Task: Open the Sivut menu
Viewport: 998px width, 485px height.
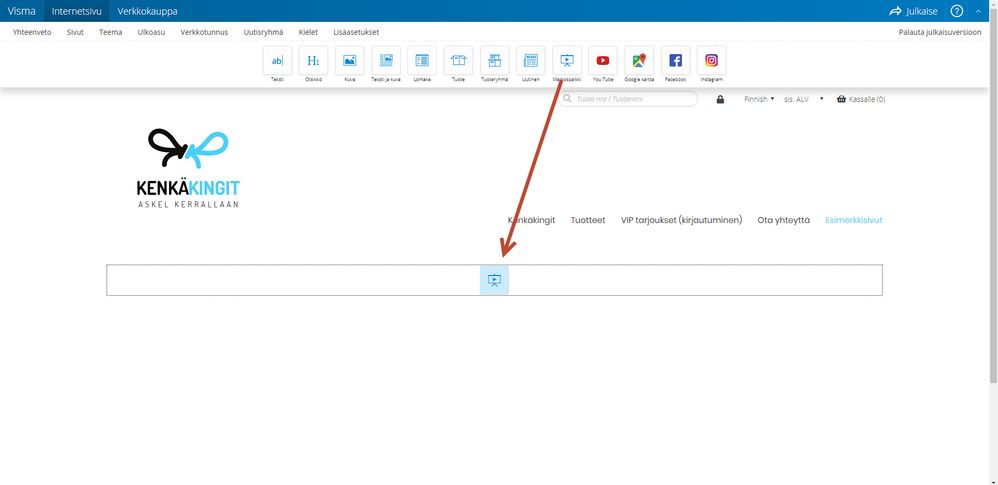Action: [75, 32]
